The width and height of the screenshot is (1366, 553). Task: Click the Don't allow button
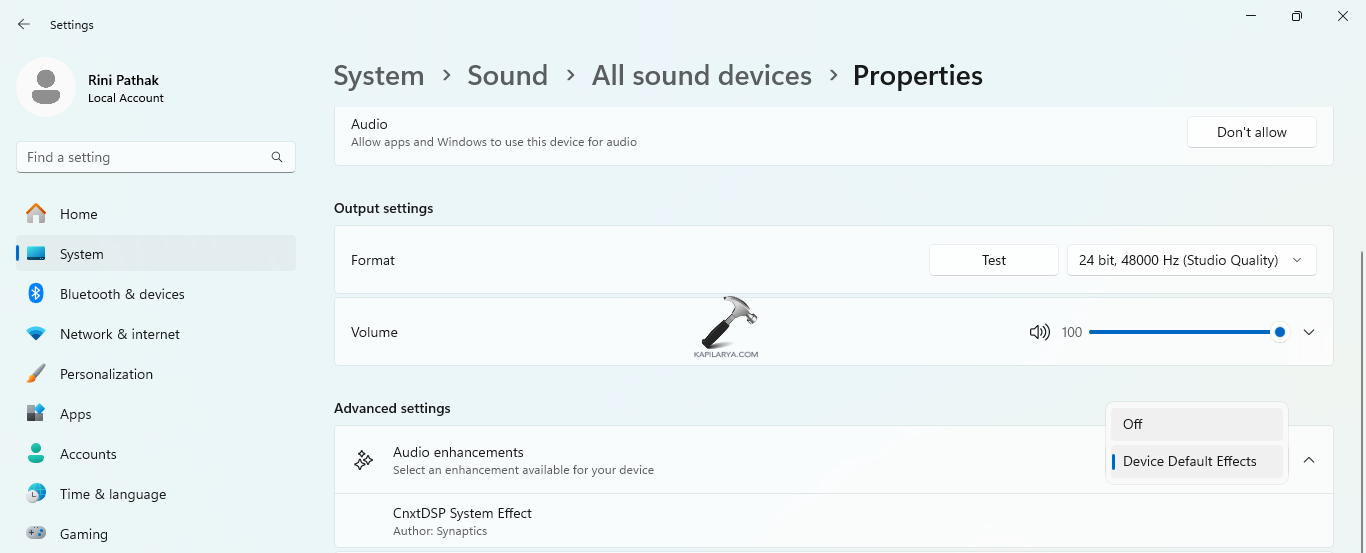[1251, 132]
